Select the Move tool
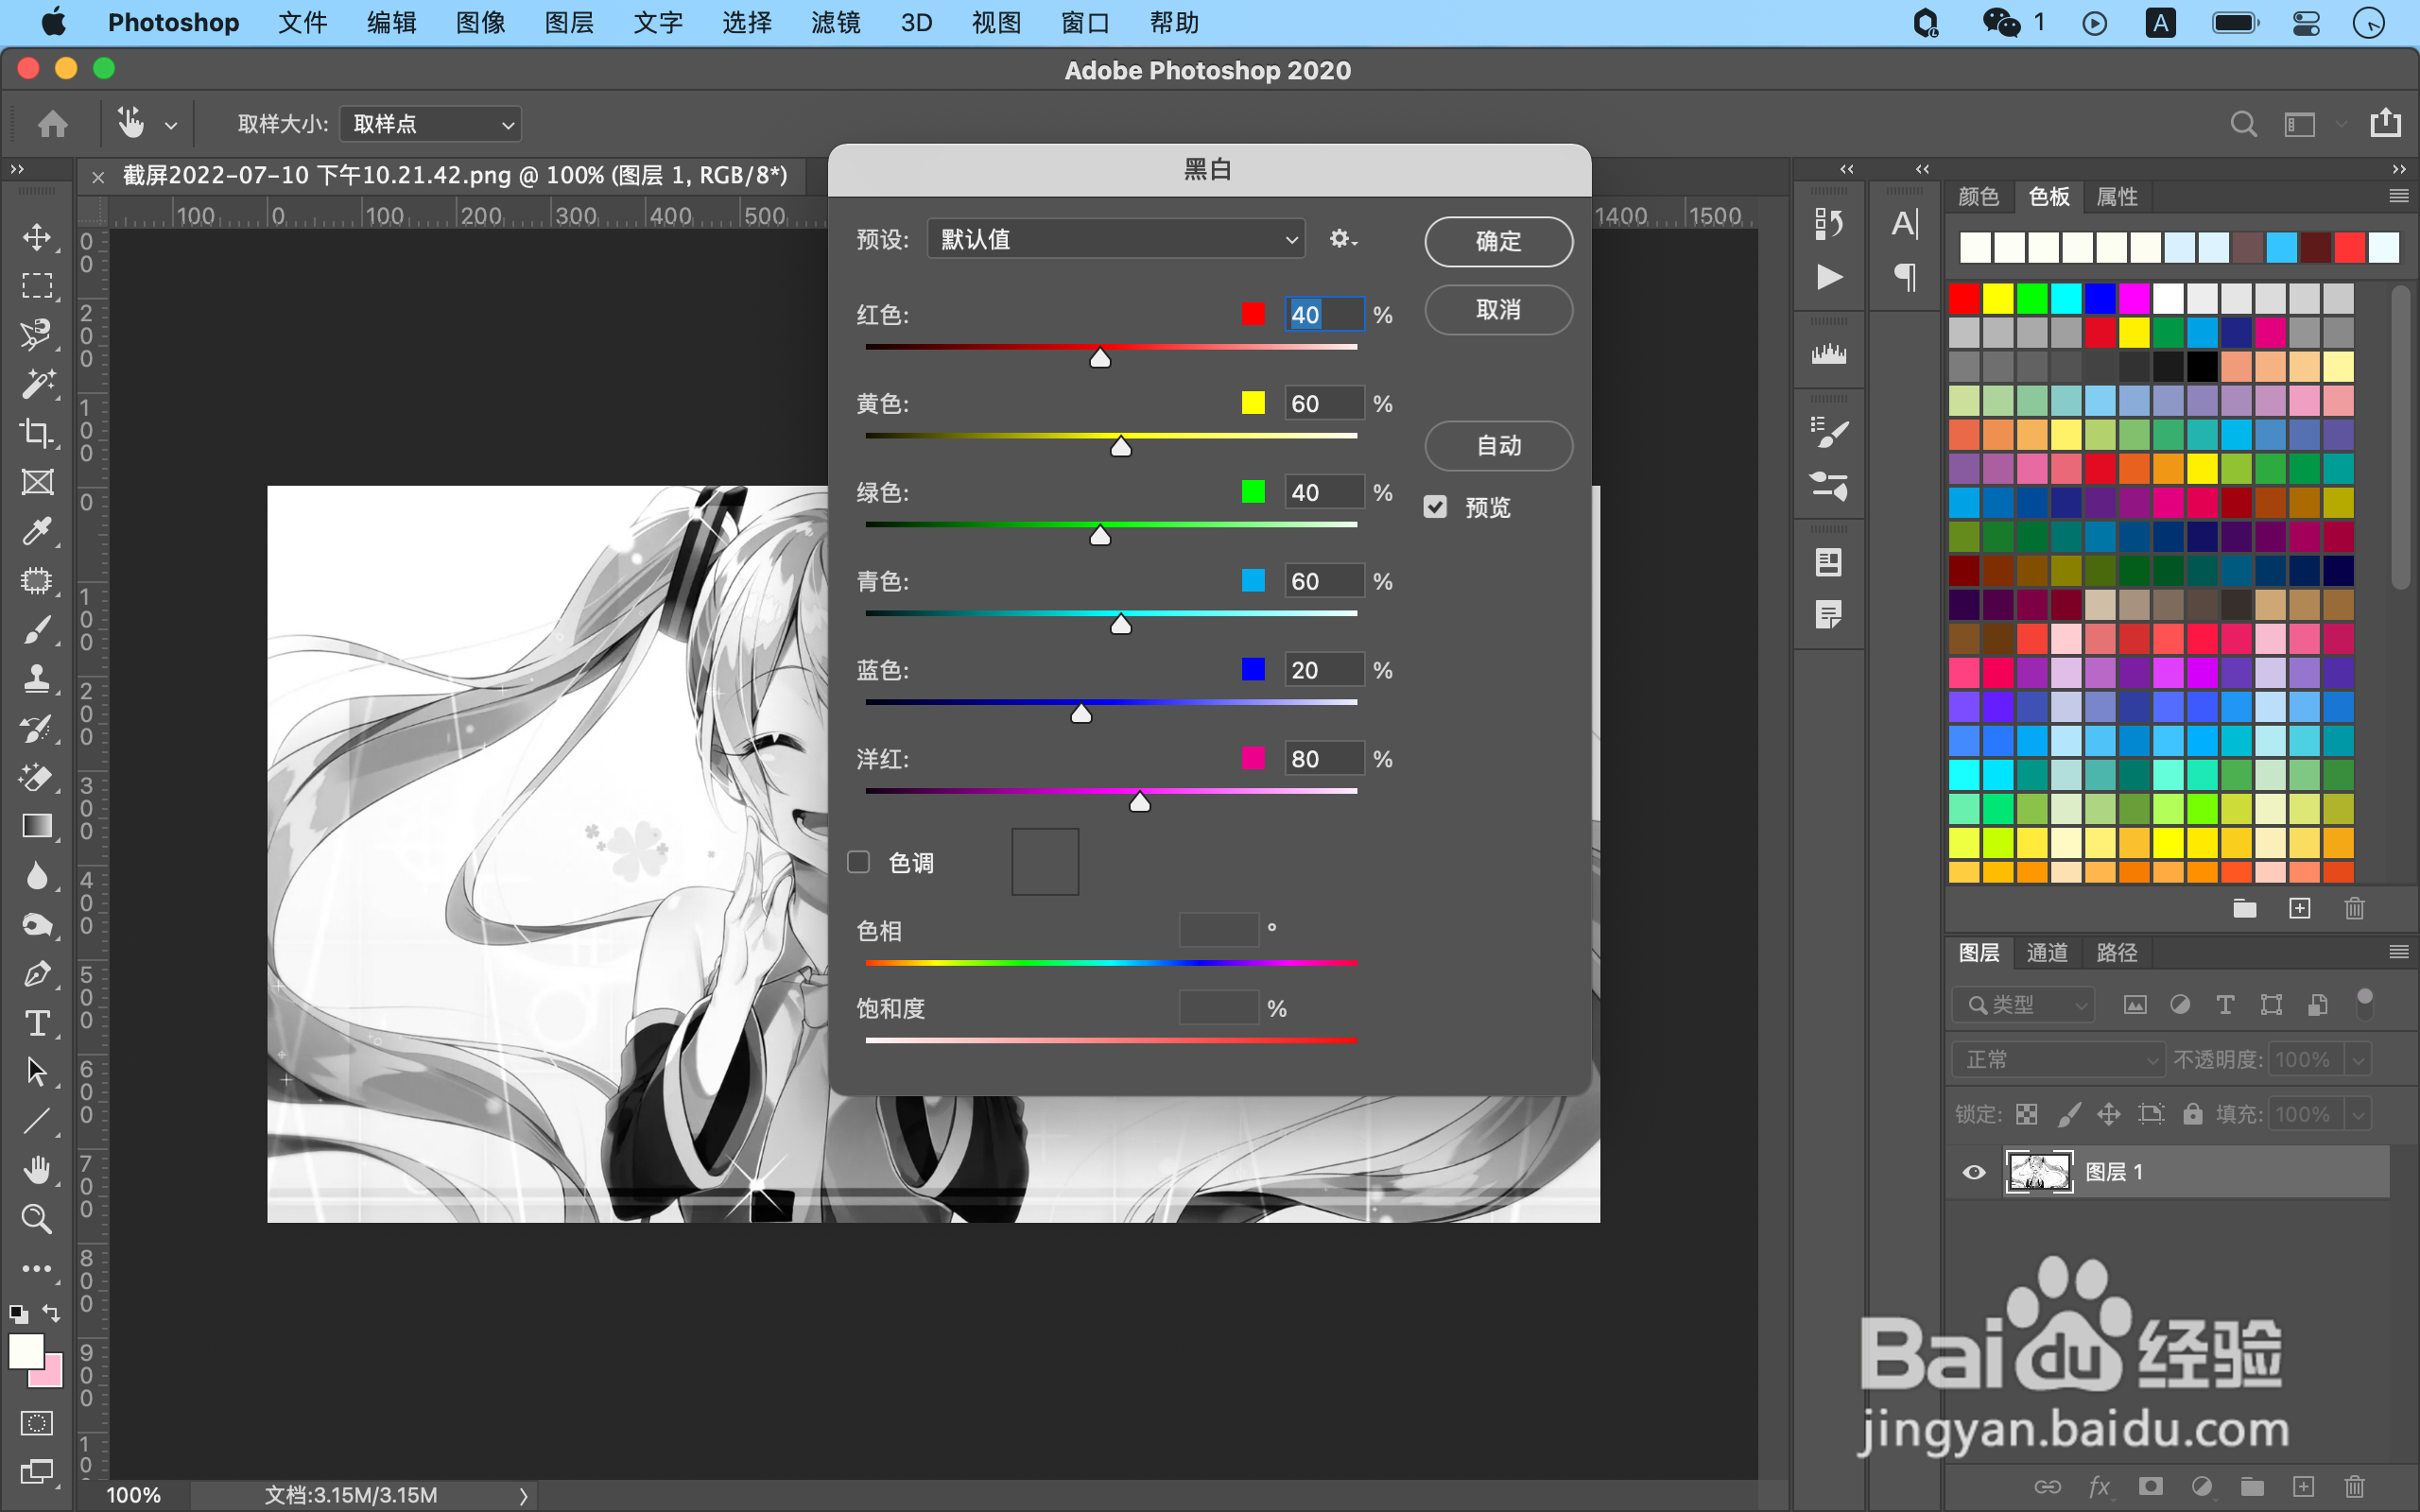Screen dimensions: 2420x1512 (x=37, y=237)
